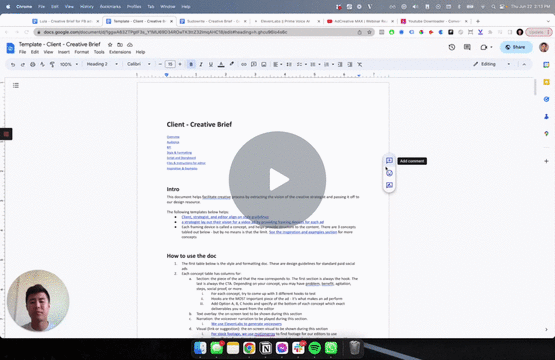Screen dimensions: 555x360
Task: Switch to the ElevenLabs Prime Voice tab
Action: [285, 21]
